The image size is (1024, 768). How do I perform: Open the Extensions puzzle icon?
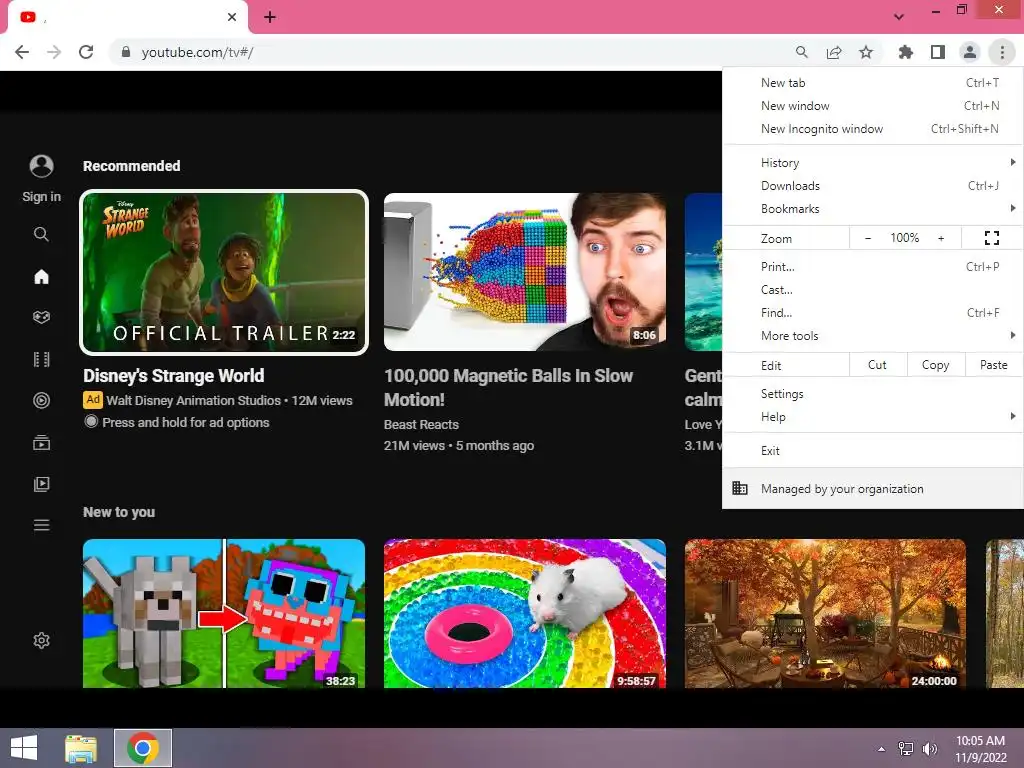(905, 52)
